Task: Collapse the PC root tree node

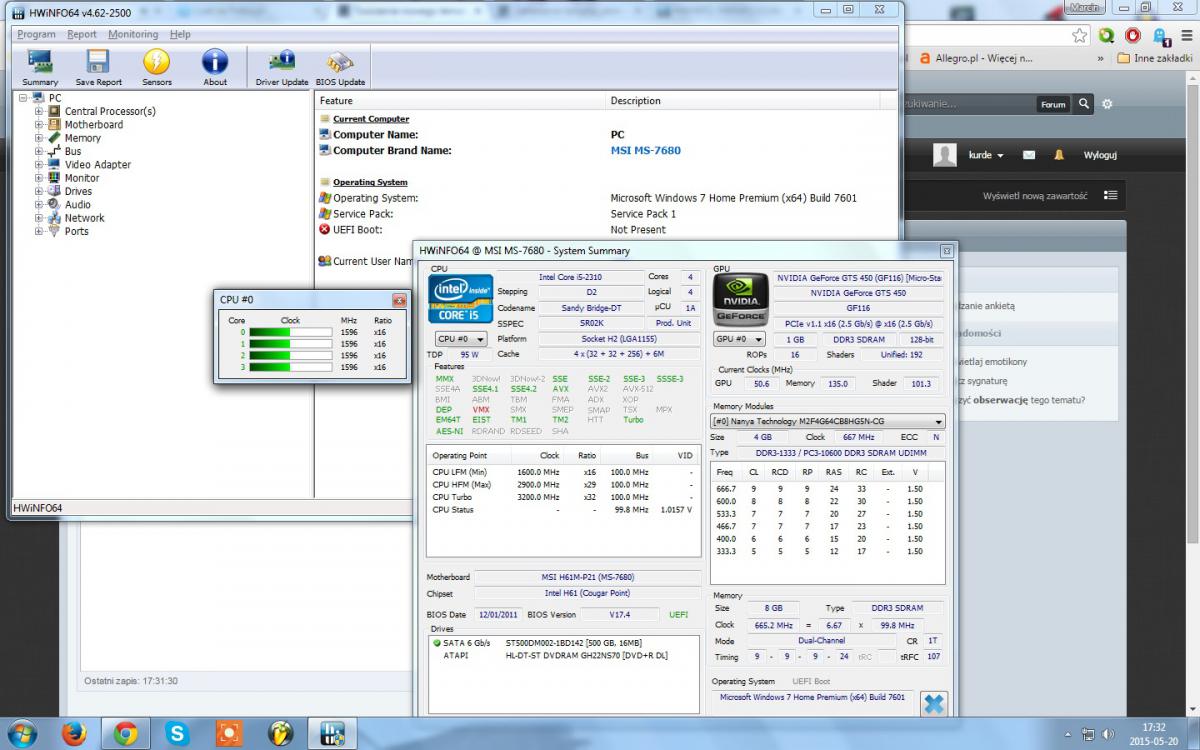Action: point(25,98)
